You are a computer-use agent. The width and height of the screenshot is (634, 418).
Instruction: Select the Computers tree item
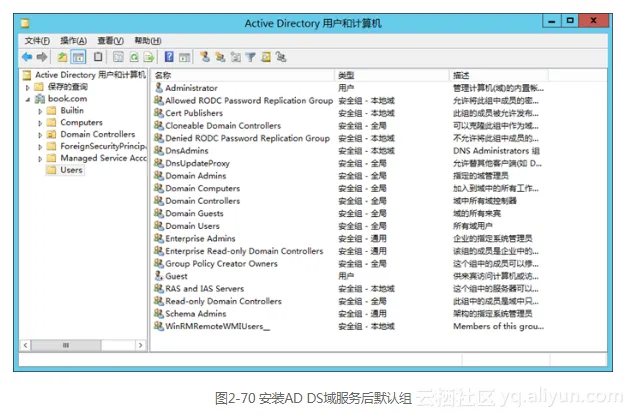81,122
